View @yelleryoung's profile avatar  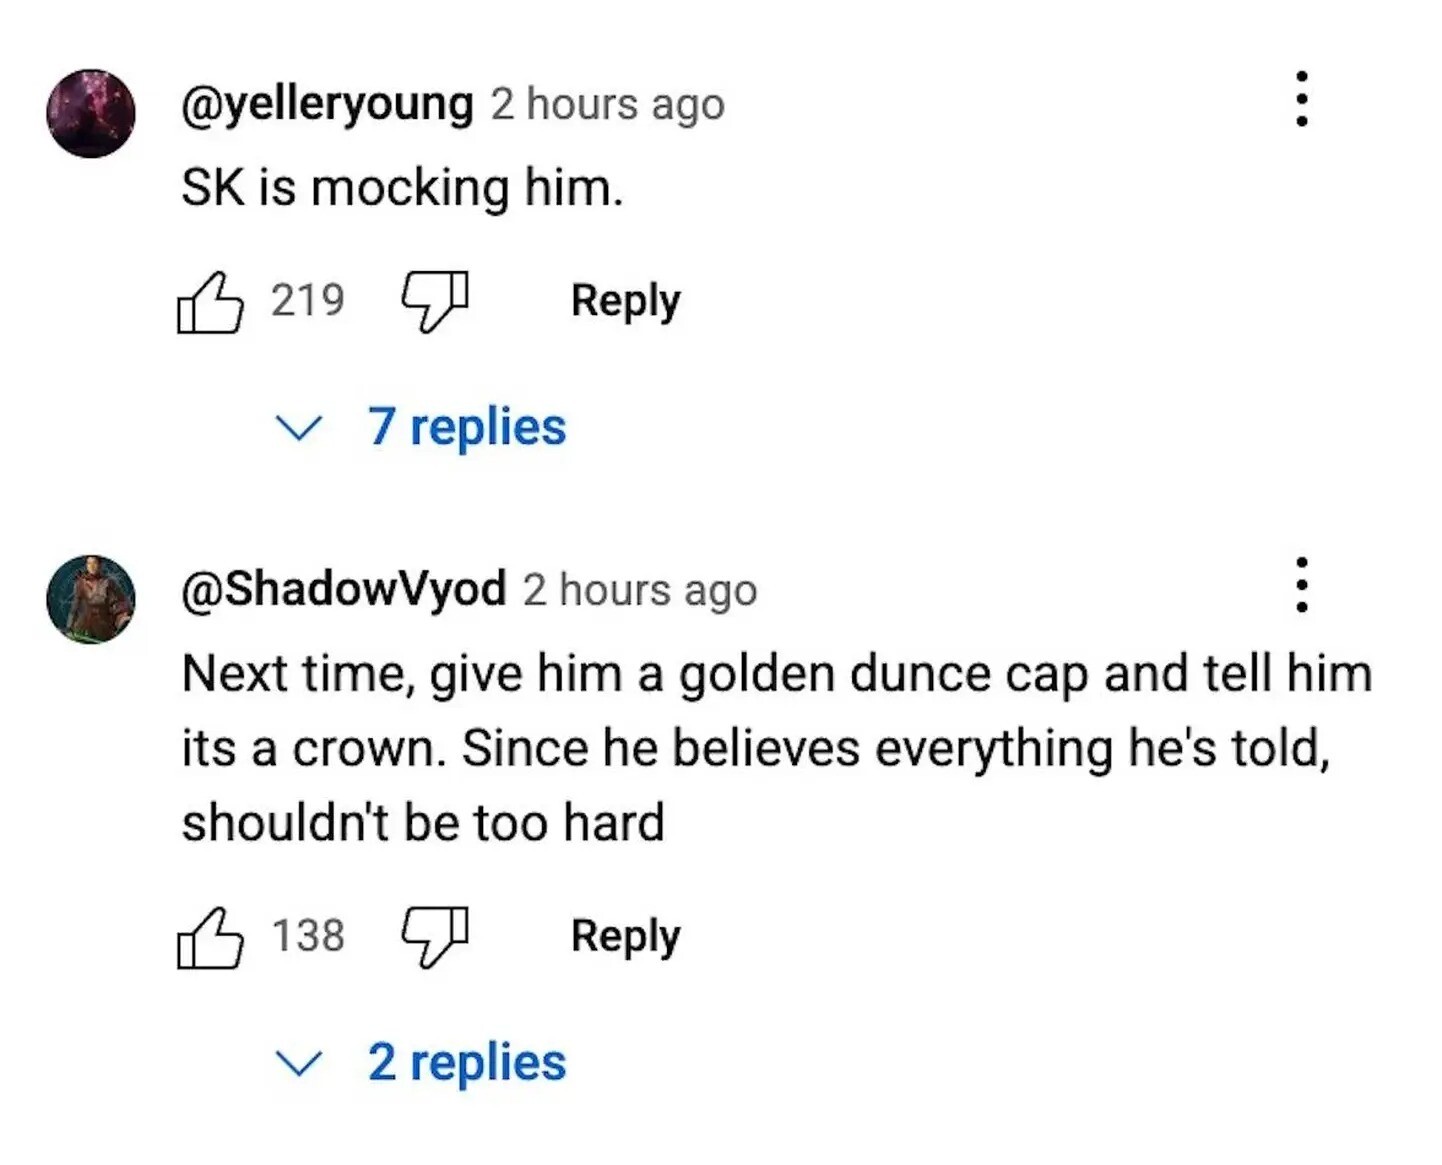[x=91, y=113]
